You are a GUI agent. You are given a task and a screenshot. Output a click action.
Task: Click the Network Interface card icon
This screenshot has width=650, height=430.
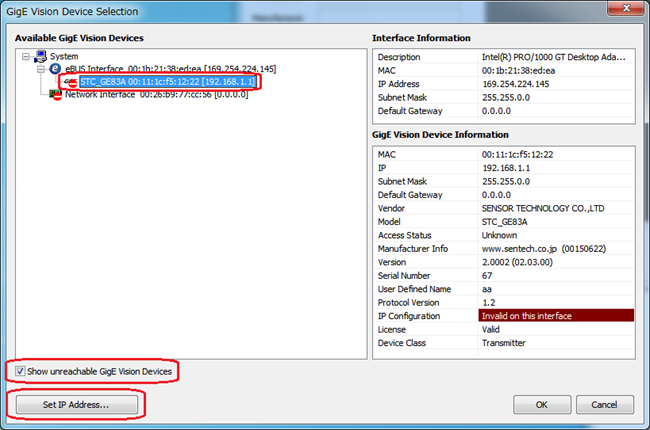(56, 95)
